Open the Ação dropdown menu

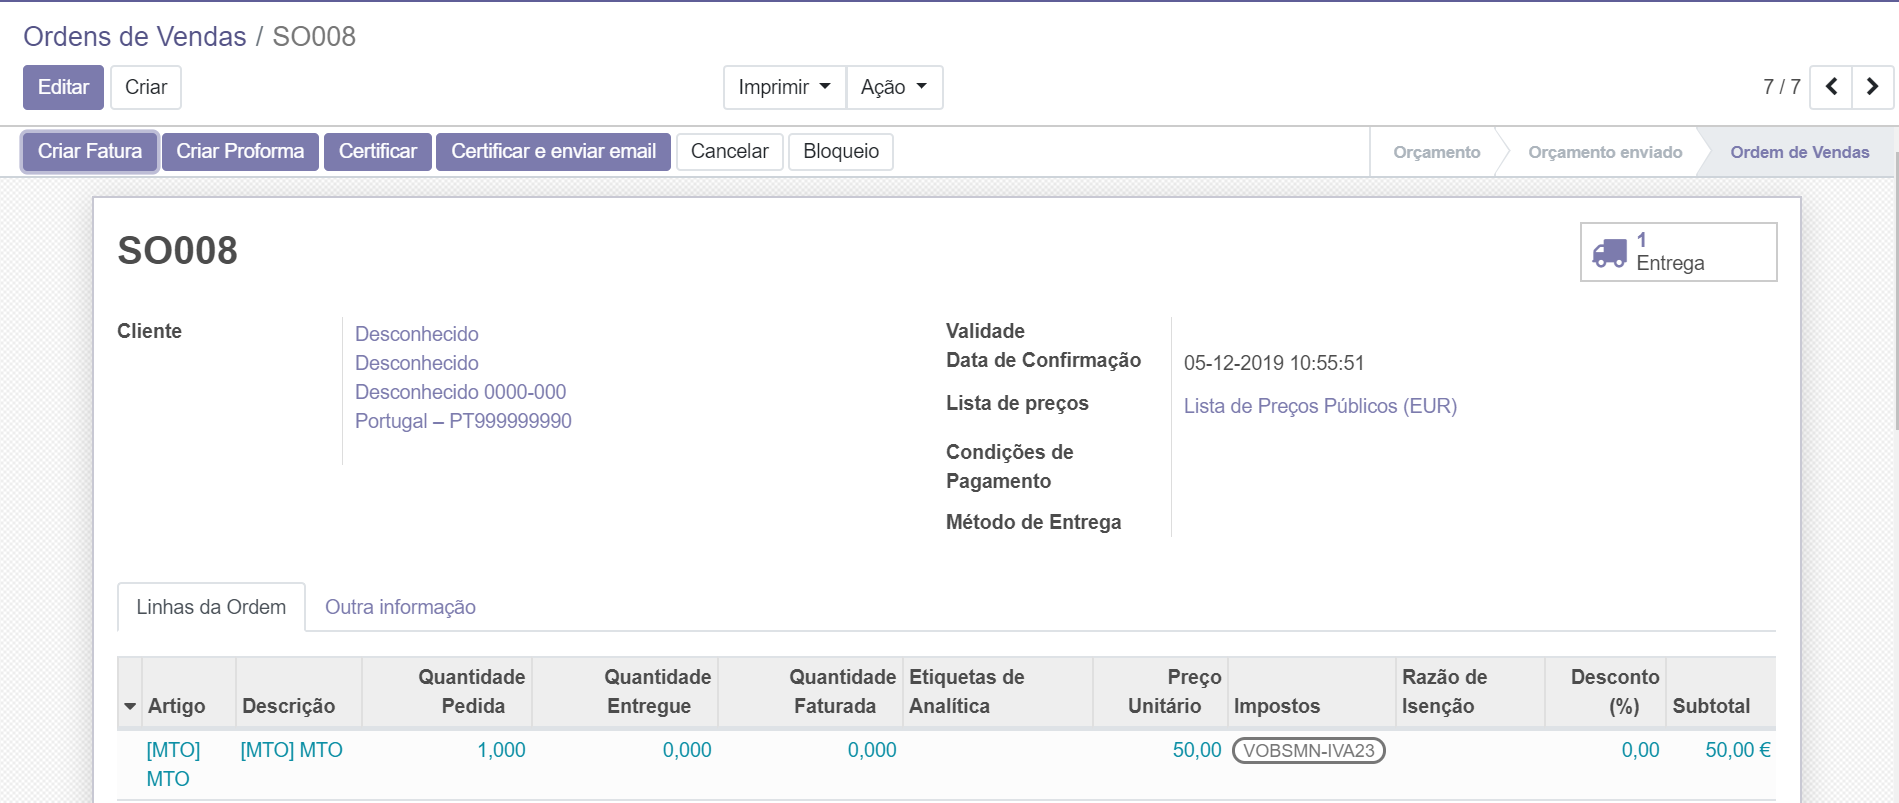click(893, 87)
